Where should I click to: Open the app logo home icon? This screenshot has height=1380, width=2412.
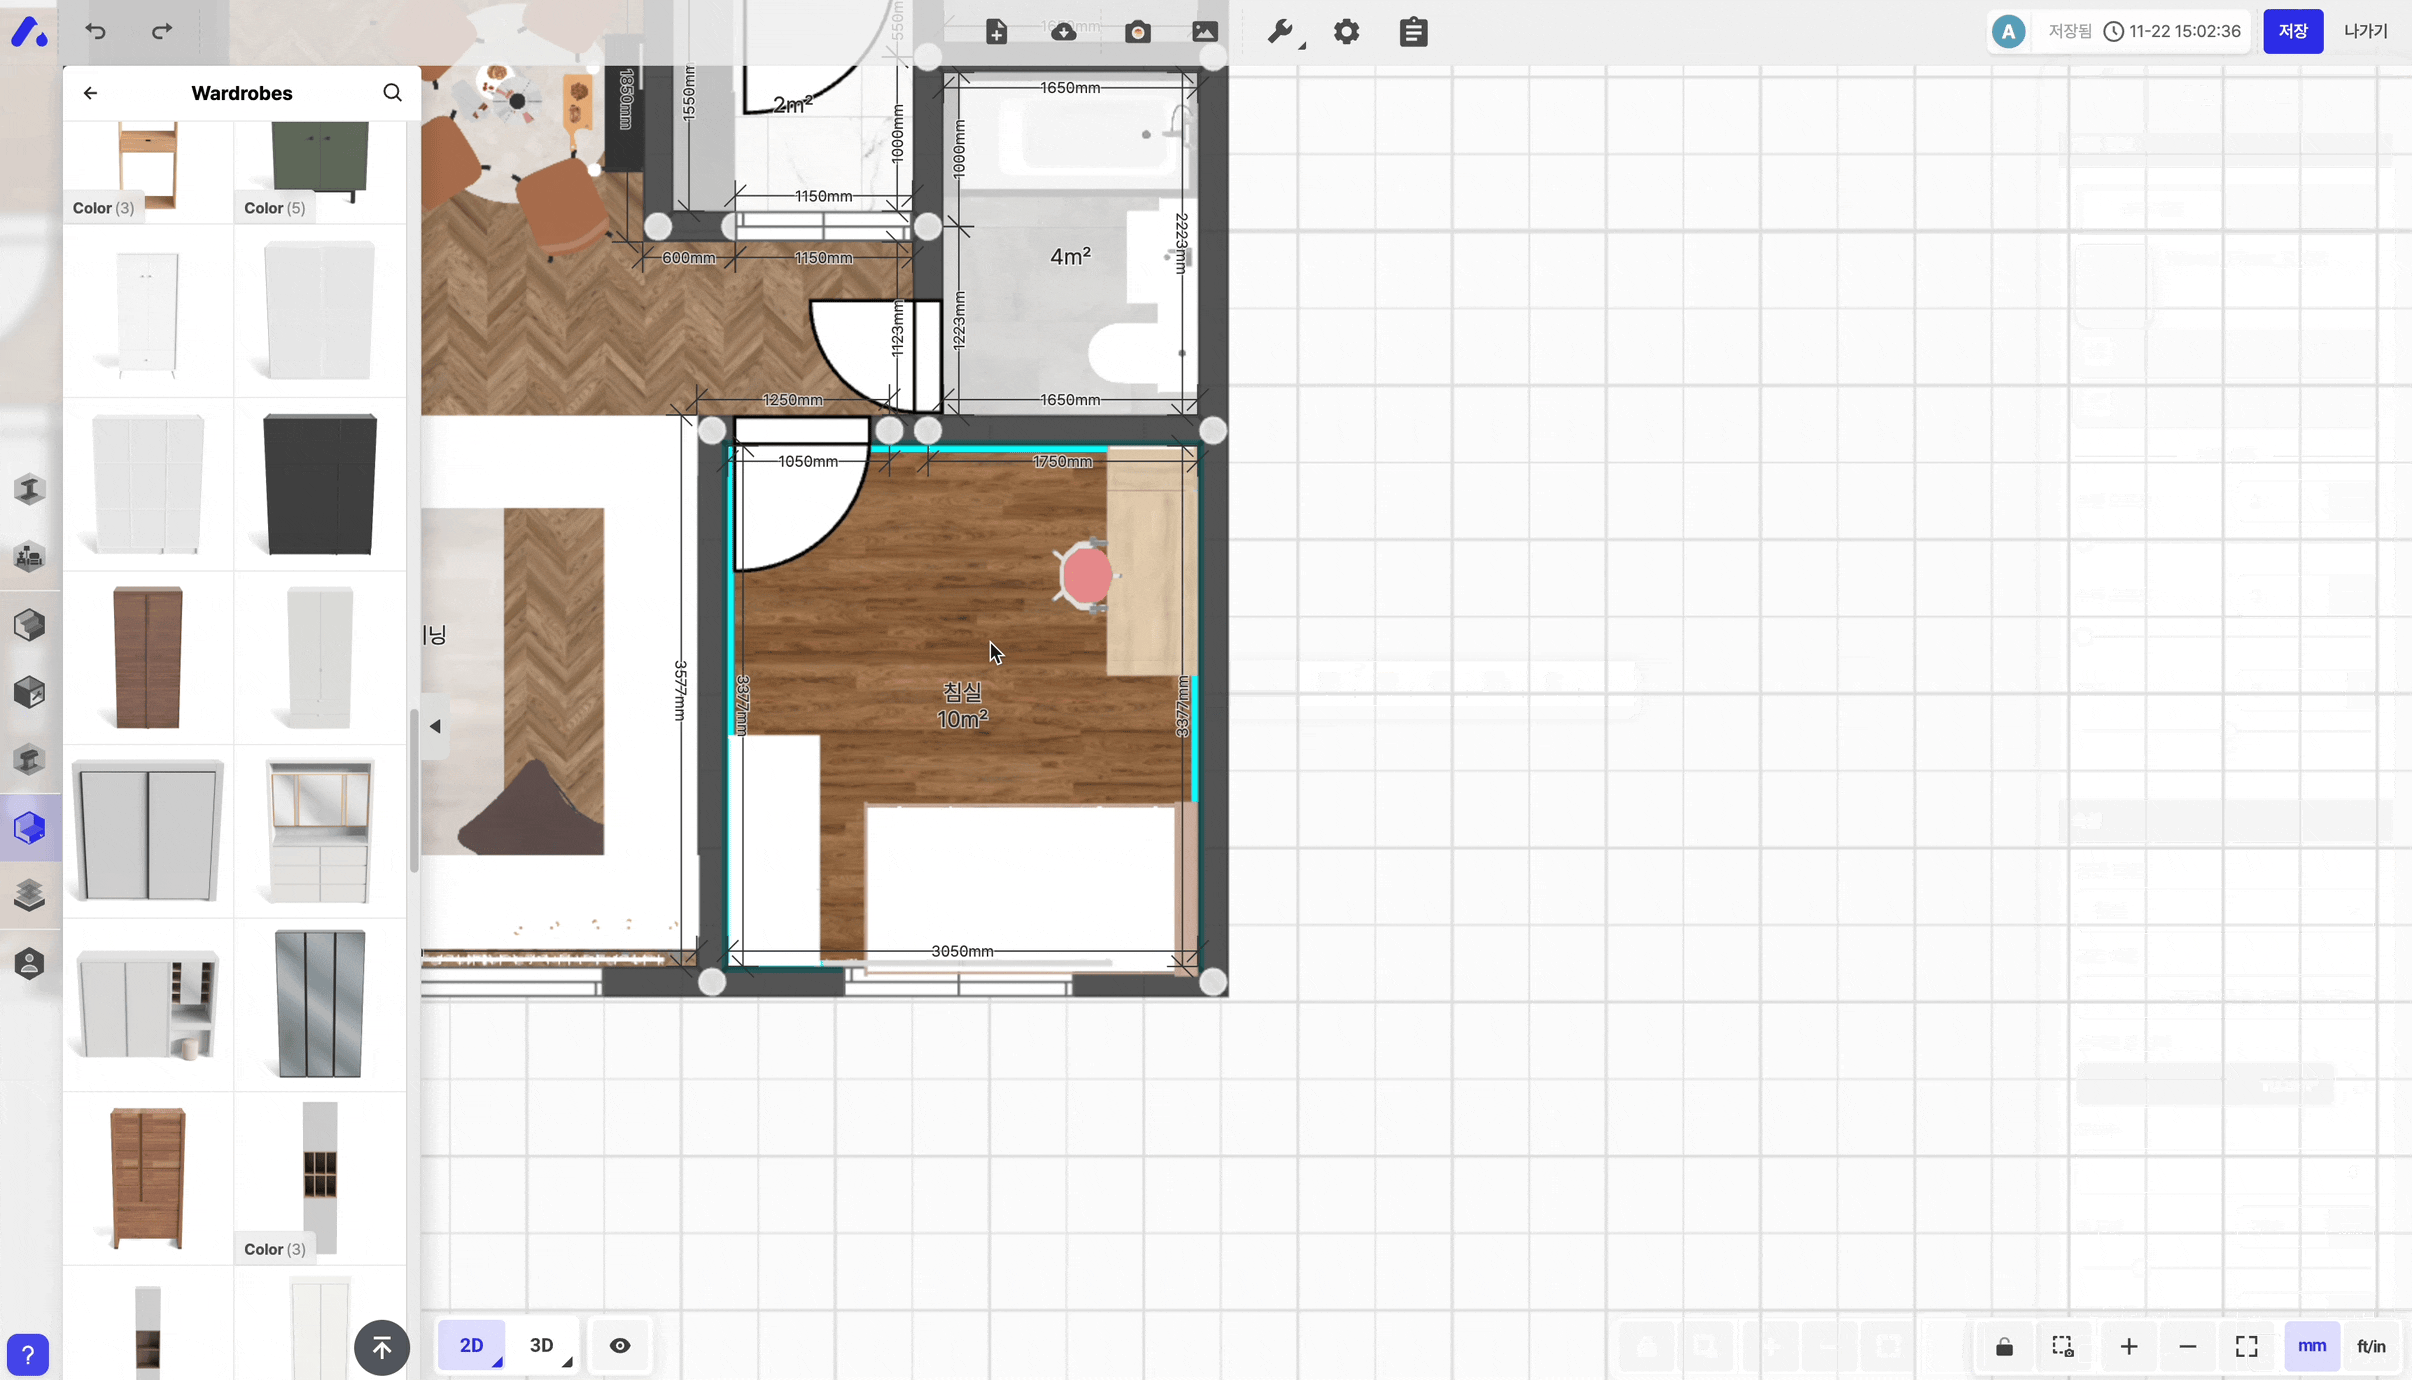click(29, 32)
